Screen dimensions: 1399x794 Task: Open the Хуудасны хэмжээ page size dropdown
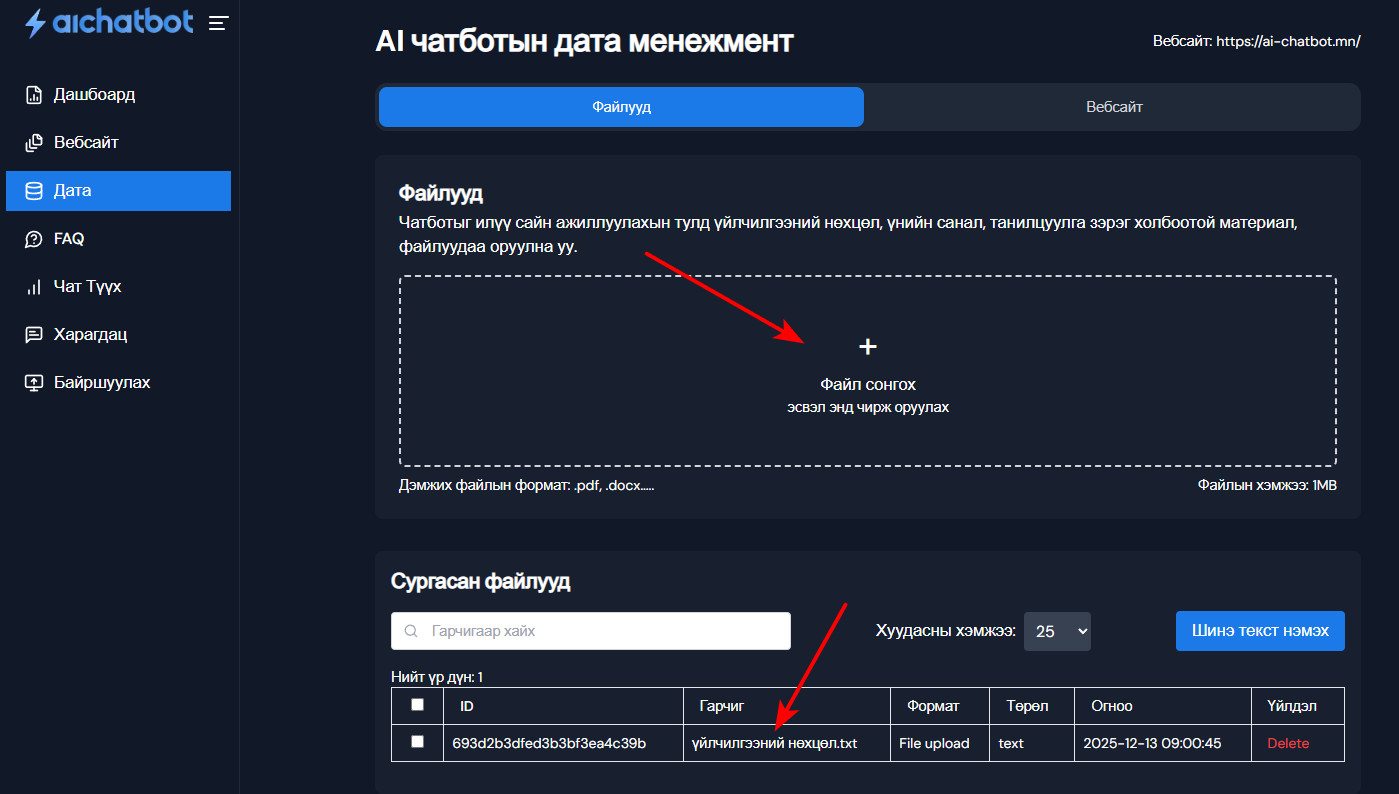[x=1057, y=631]
